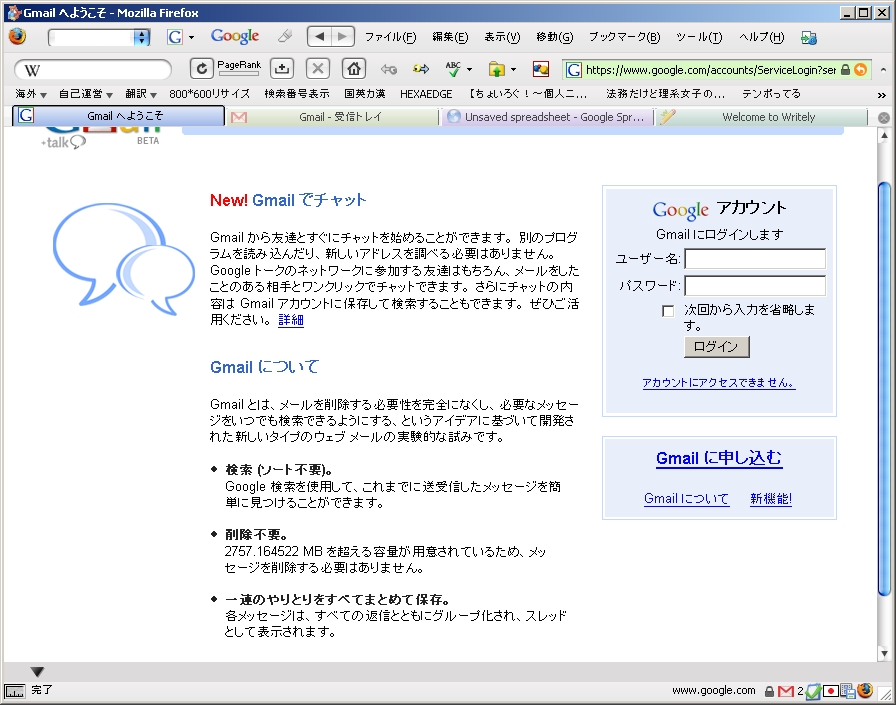Image resolution: width=896 pixels, height=705 pixels.
Task: Open the G search engine dropdown
Action: (x=191, y=37)
